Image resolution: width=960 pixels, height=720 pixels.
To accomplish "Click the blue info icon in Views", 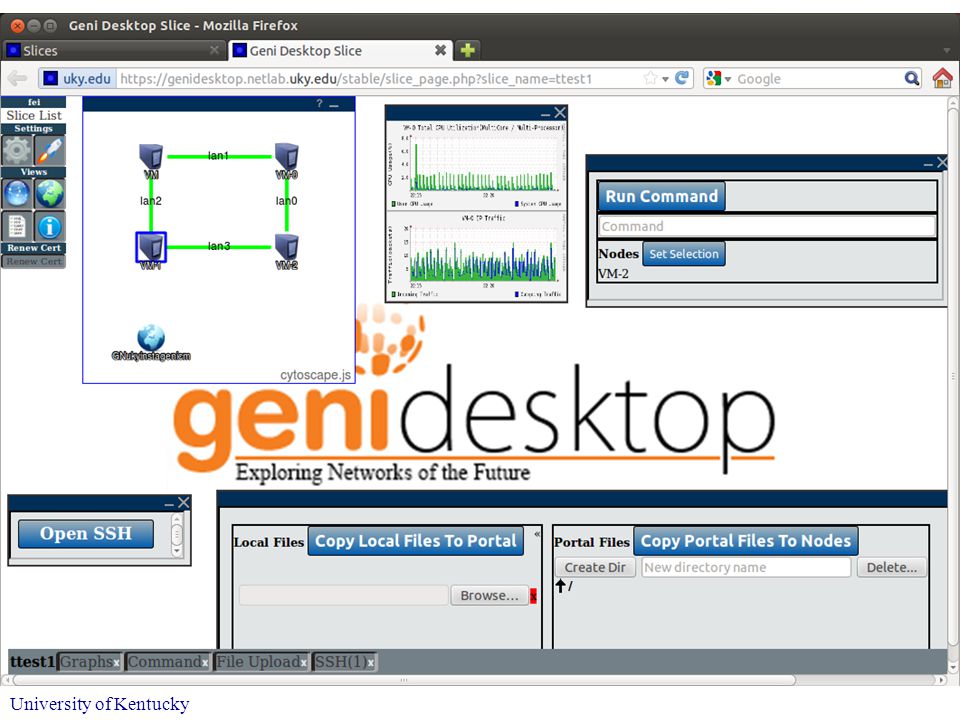I will 50,227.
